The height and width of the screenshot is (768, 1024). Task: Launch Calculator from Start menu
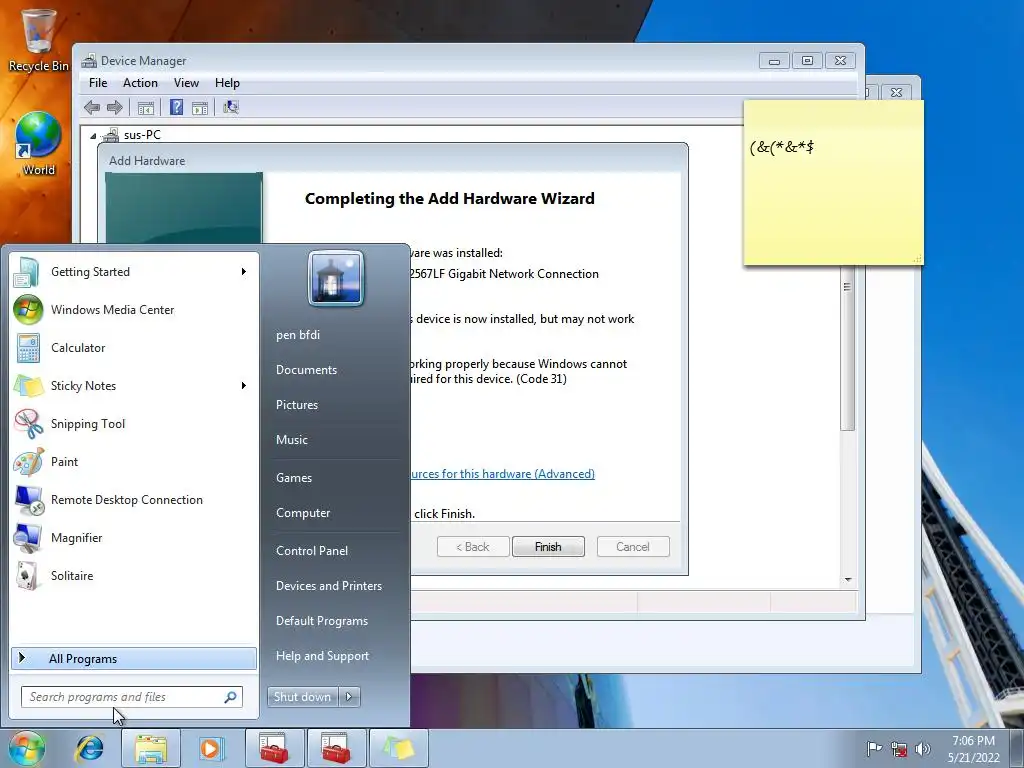point(134,347)
